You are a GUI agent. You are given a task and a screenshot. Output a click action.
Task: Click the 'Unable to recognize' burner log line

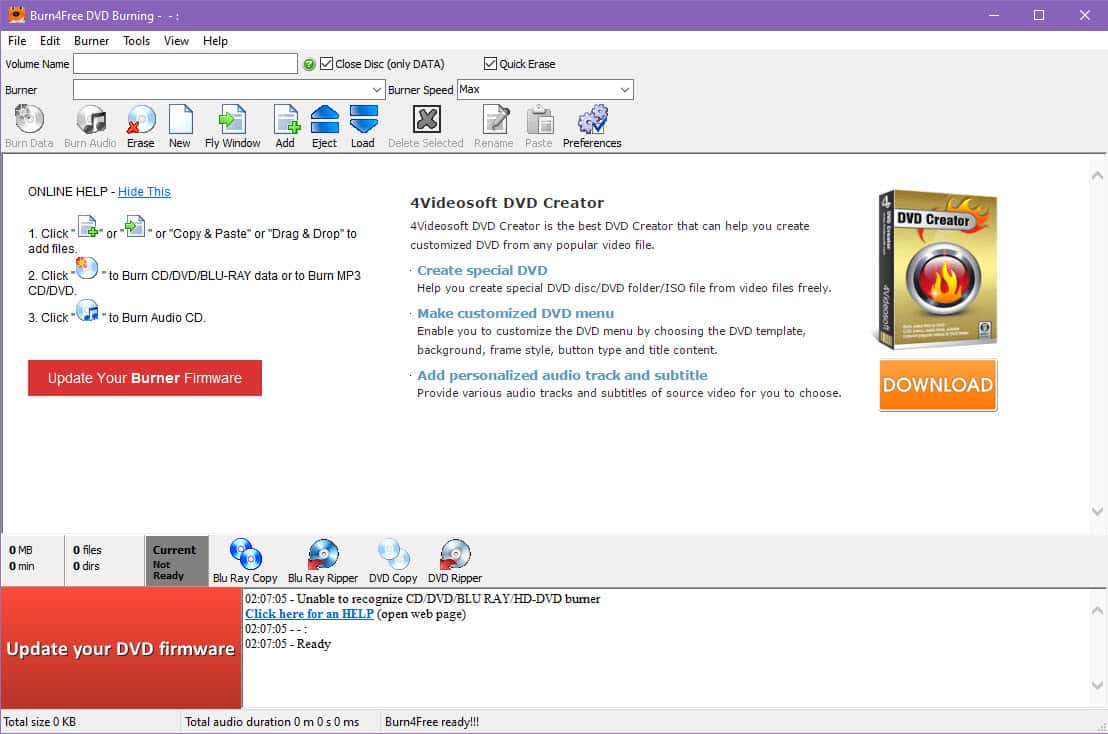click(x=423, y=599)
